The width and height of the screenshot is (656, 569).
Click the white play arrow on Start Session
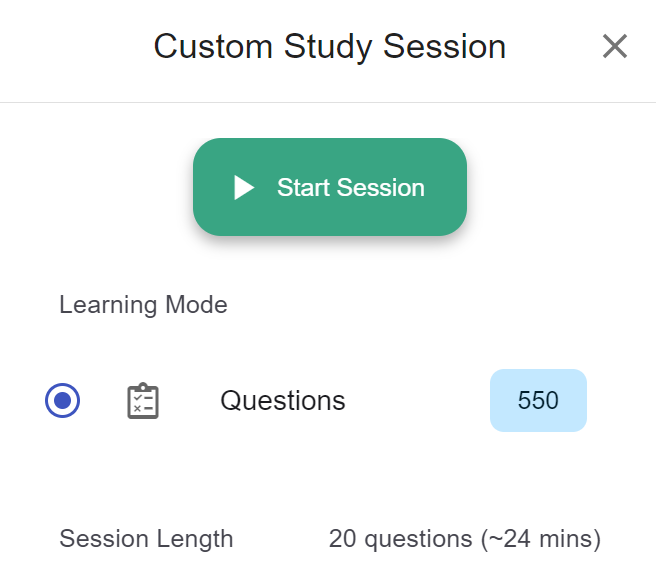[244, 187]
